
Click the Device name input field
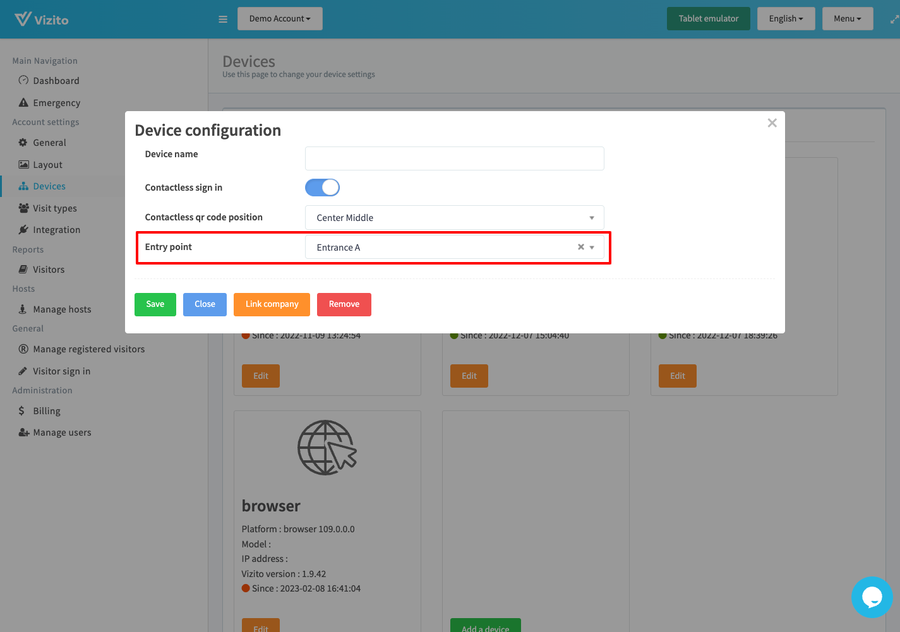[x=454, y=158]
